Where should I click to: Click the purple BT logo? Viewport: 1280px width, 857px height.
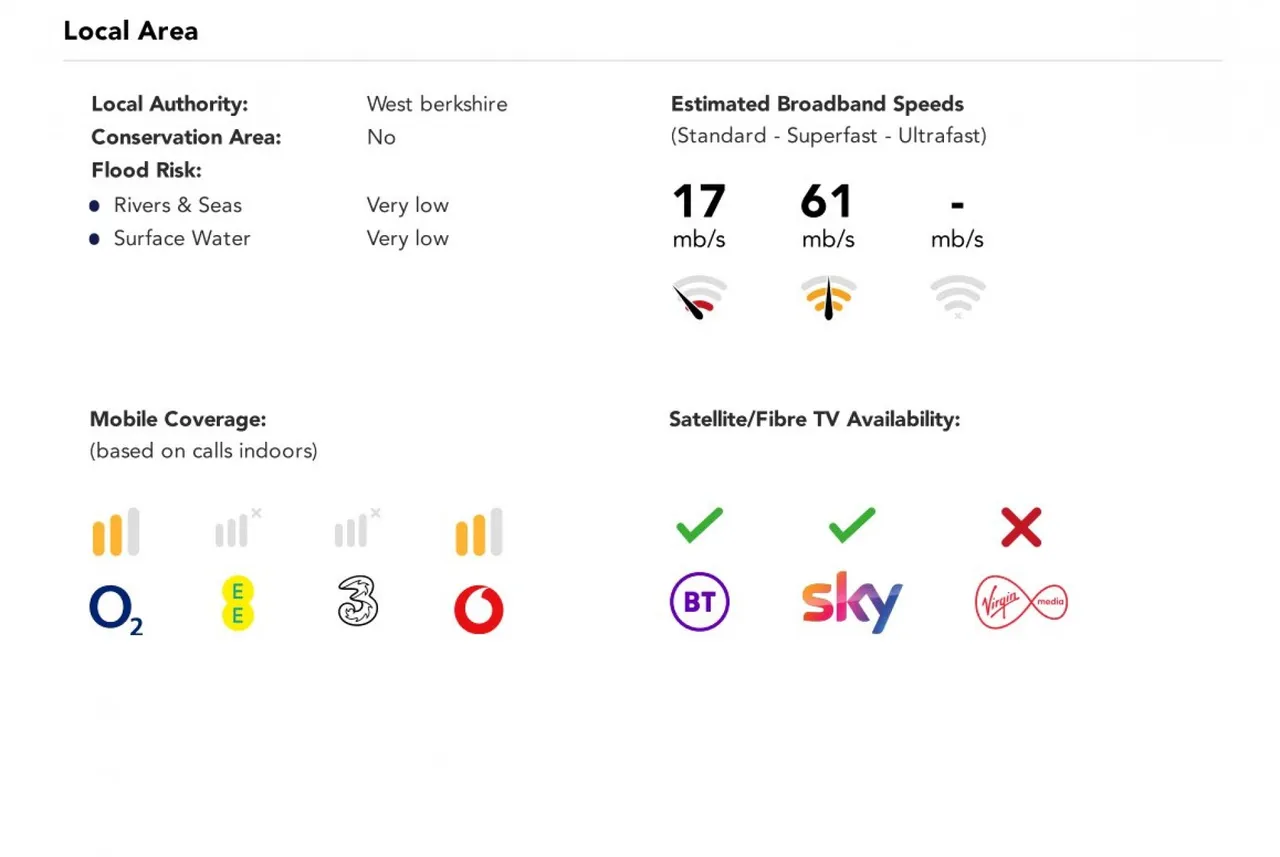(x=699, y=603)
